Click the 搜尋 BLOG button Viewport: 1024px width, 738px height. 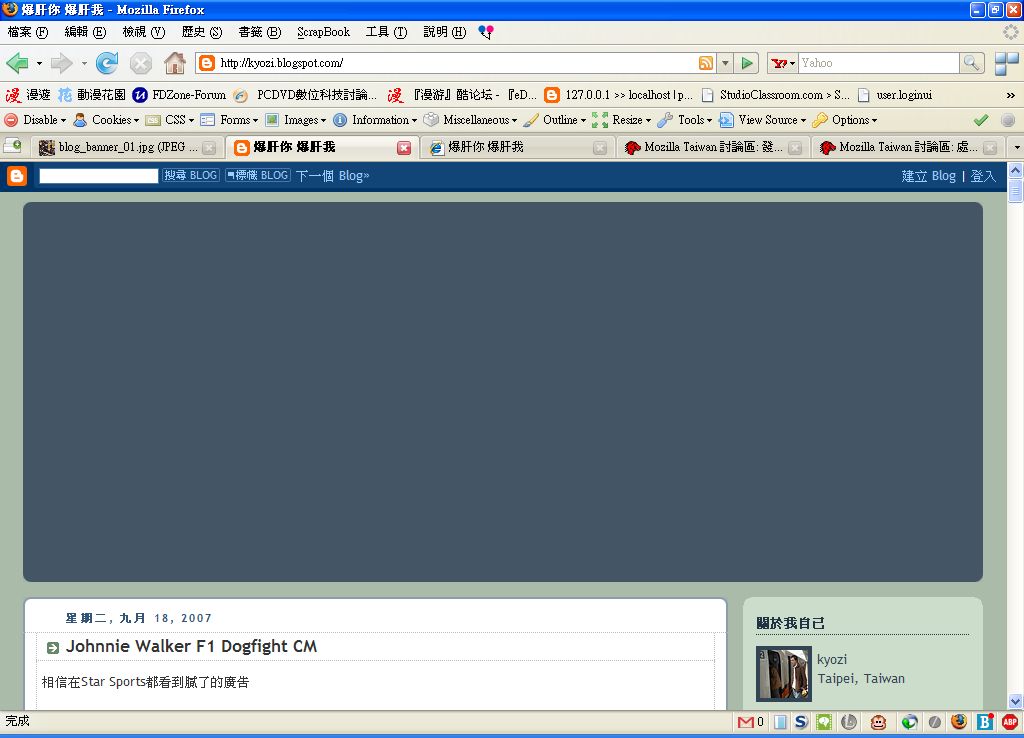[x=190, y=175]
